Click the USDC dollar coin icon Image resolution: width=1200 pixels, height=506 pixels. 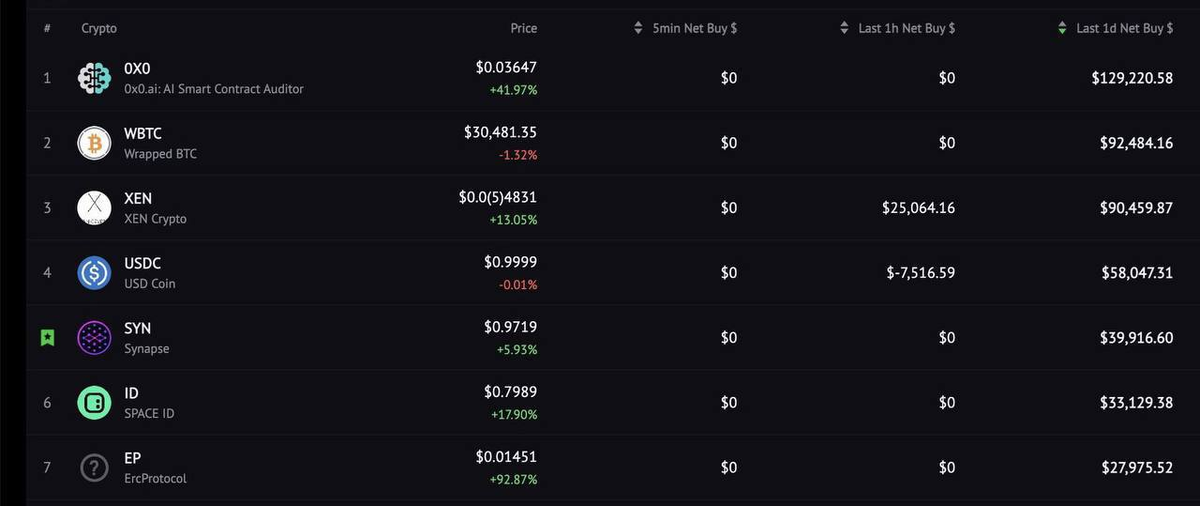point(94,273)
